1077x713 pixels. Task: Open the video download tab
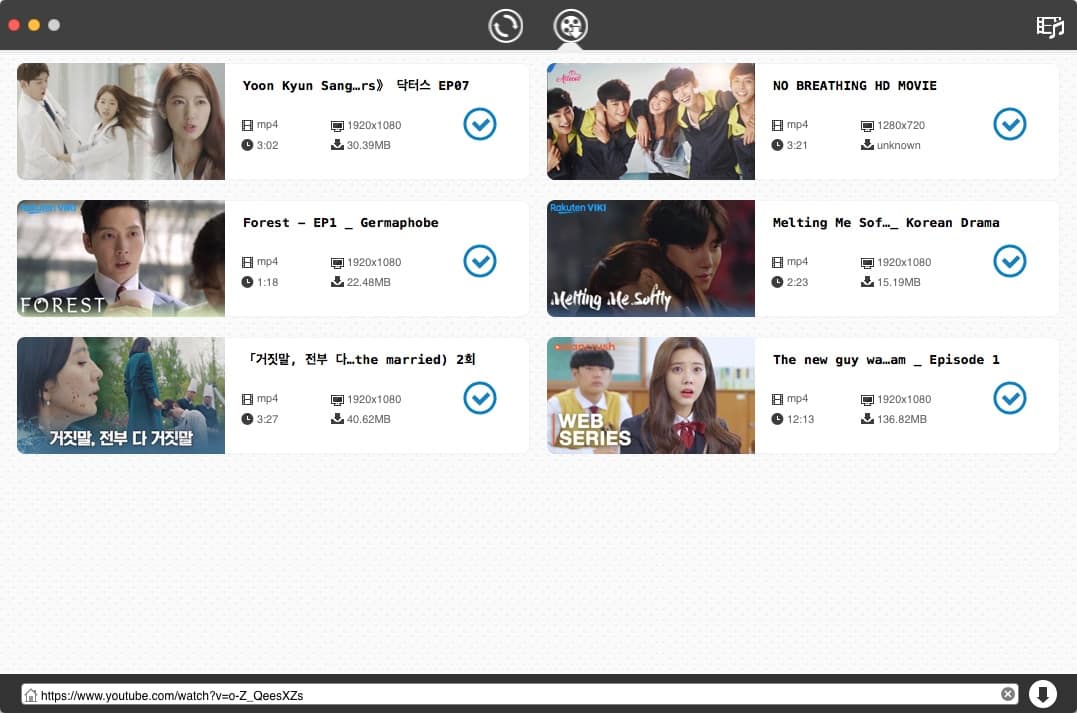571,26
